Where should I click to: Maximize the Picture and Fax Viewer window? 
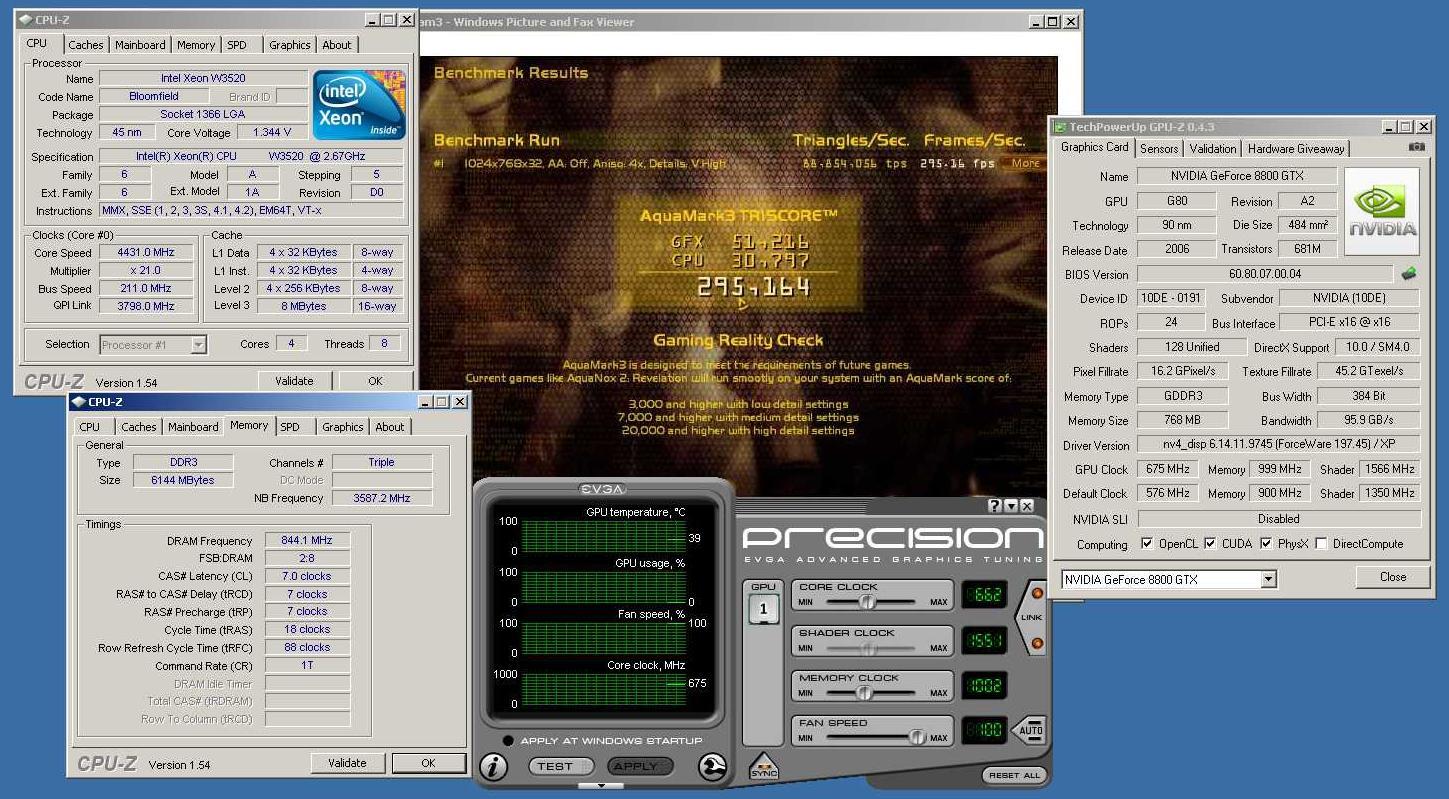tap(1053, 21)
